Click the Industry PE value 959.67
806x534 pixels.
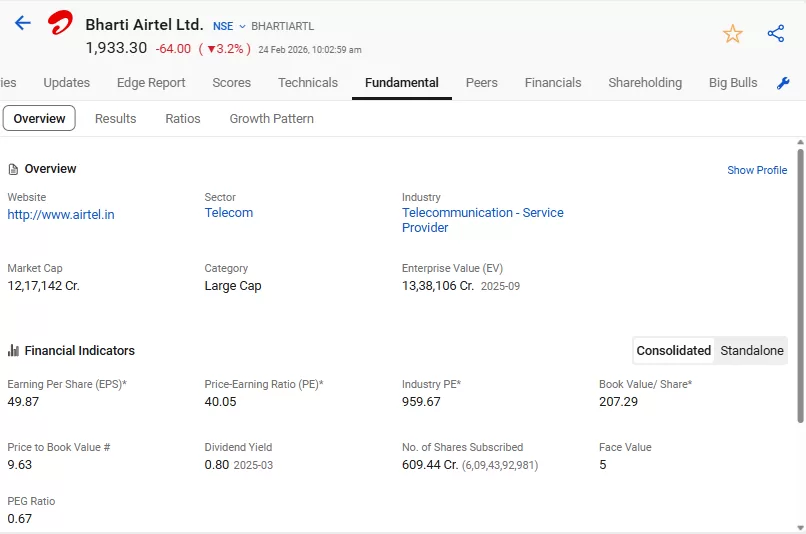(x=421, y=402)
